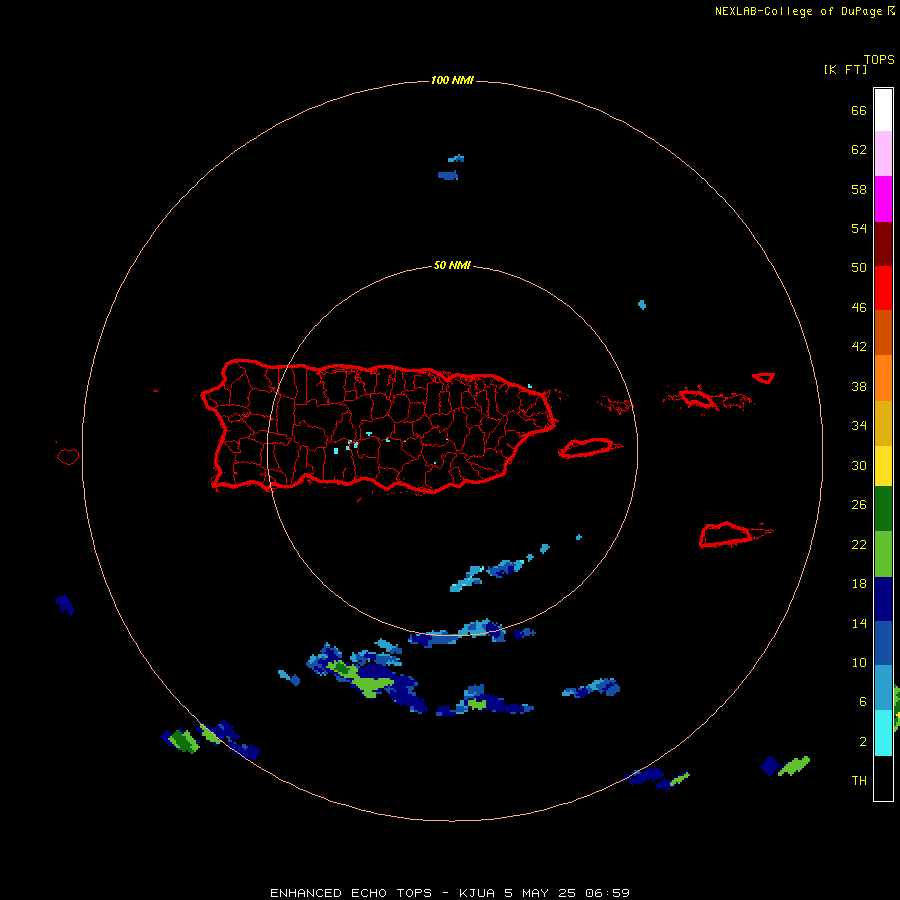Click the KJUA station identifier
Image resolution: width=900 pixels, height=900 pixels.
477,893
